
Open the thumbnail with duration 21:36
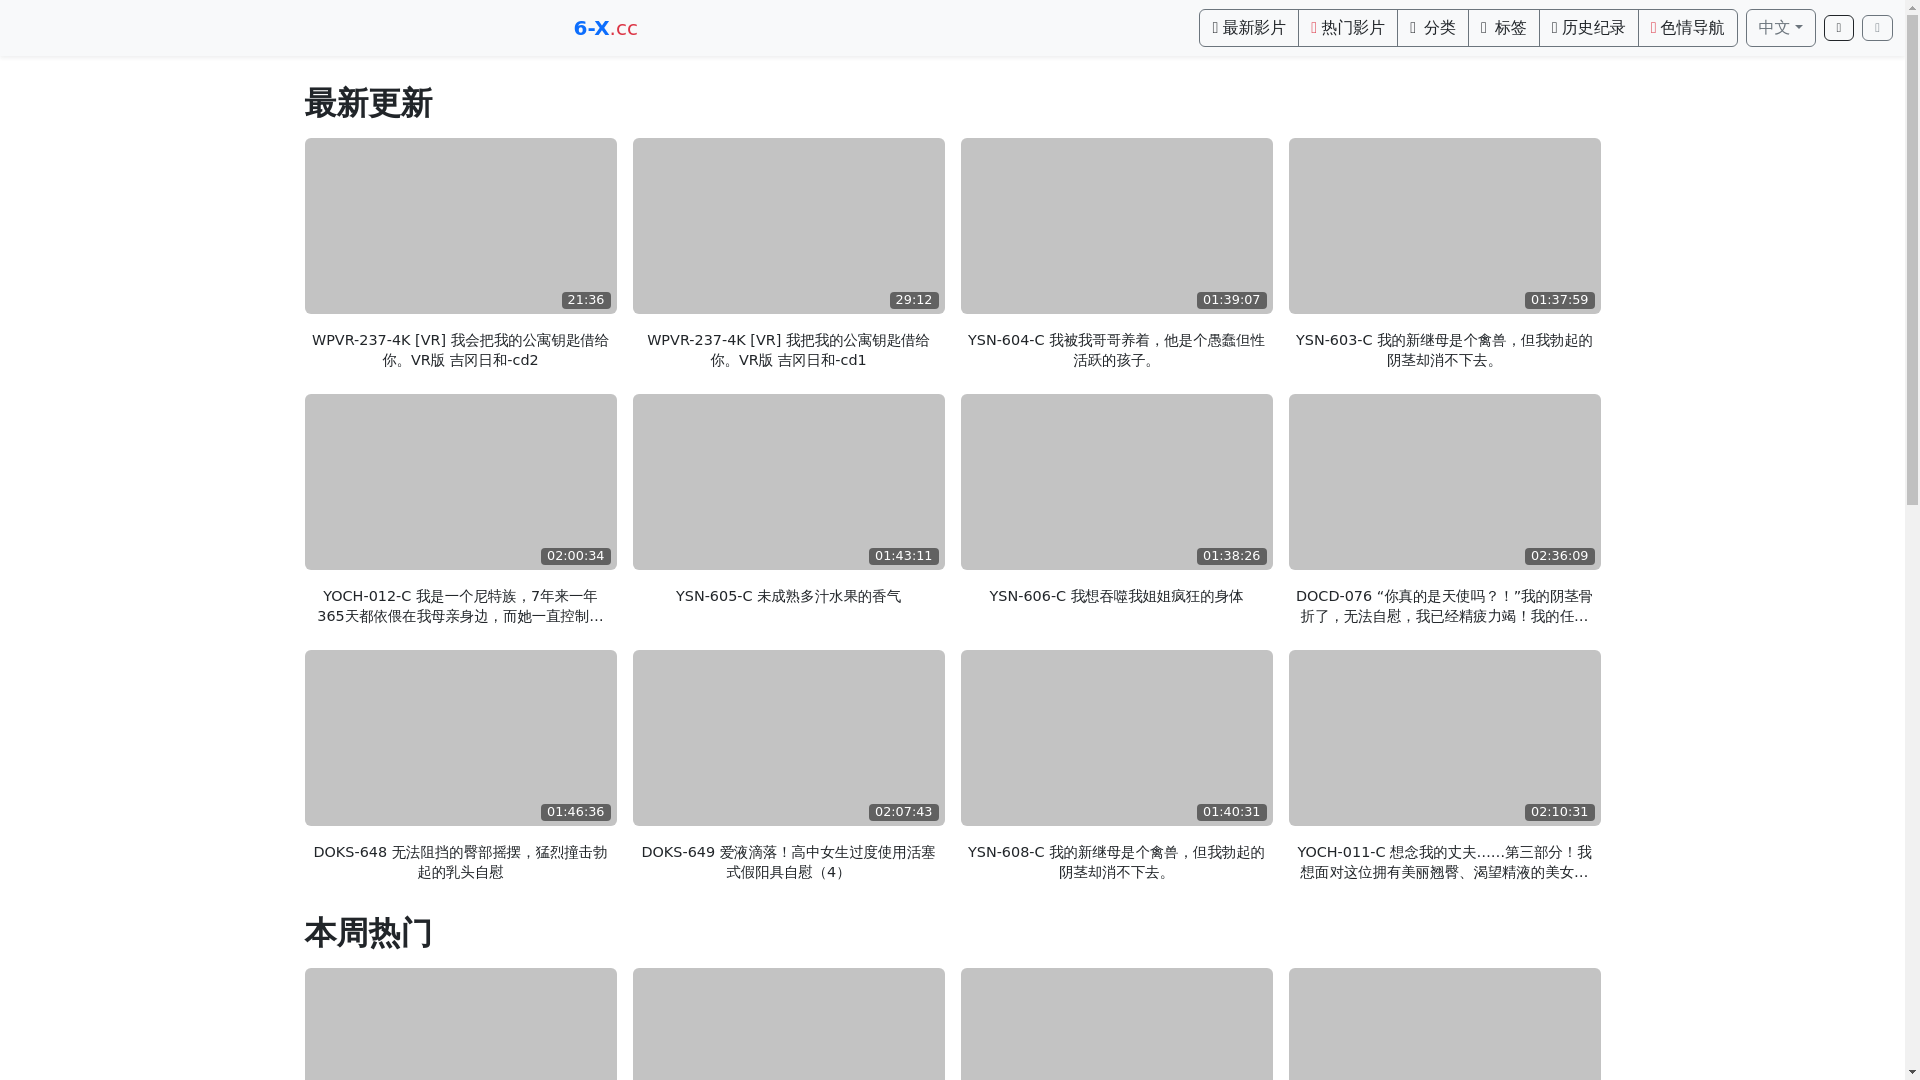click(460, 226)
